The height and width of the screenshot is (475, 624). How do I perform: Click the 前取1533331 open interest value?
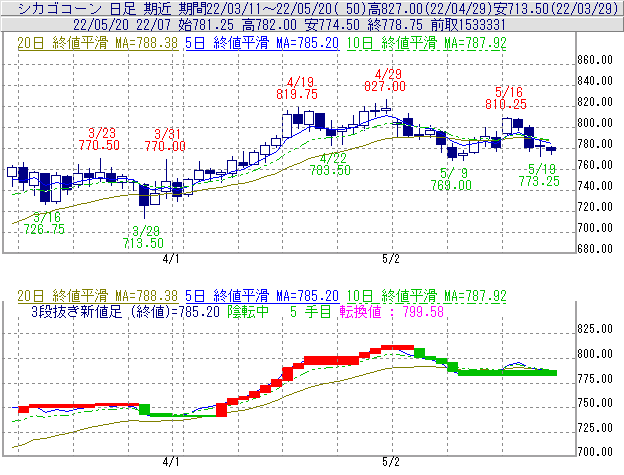(x=468, y=25)
